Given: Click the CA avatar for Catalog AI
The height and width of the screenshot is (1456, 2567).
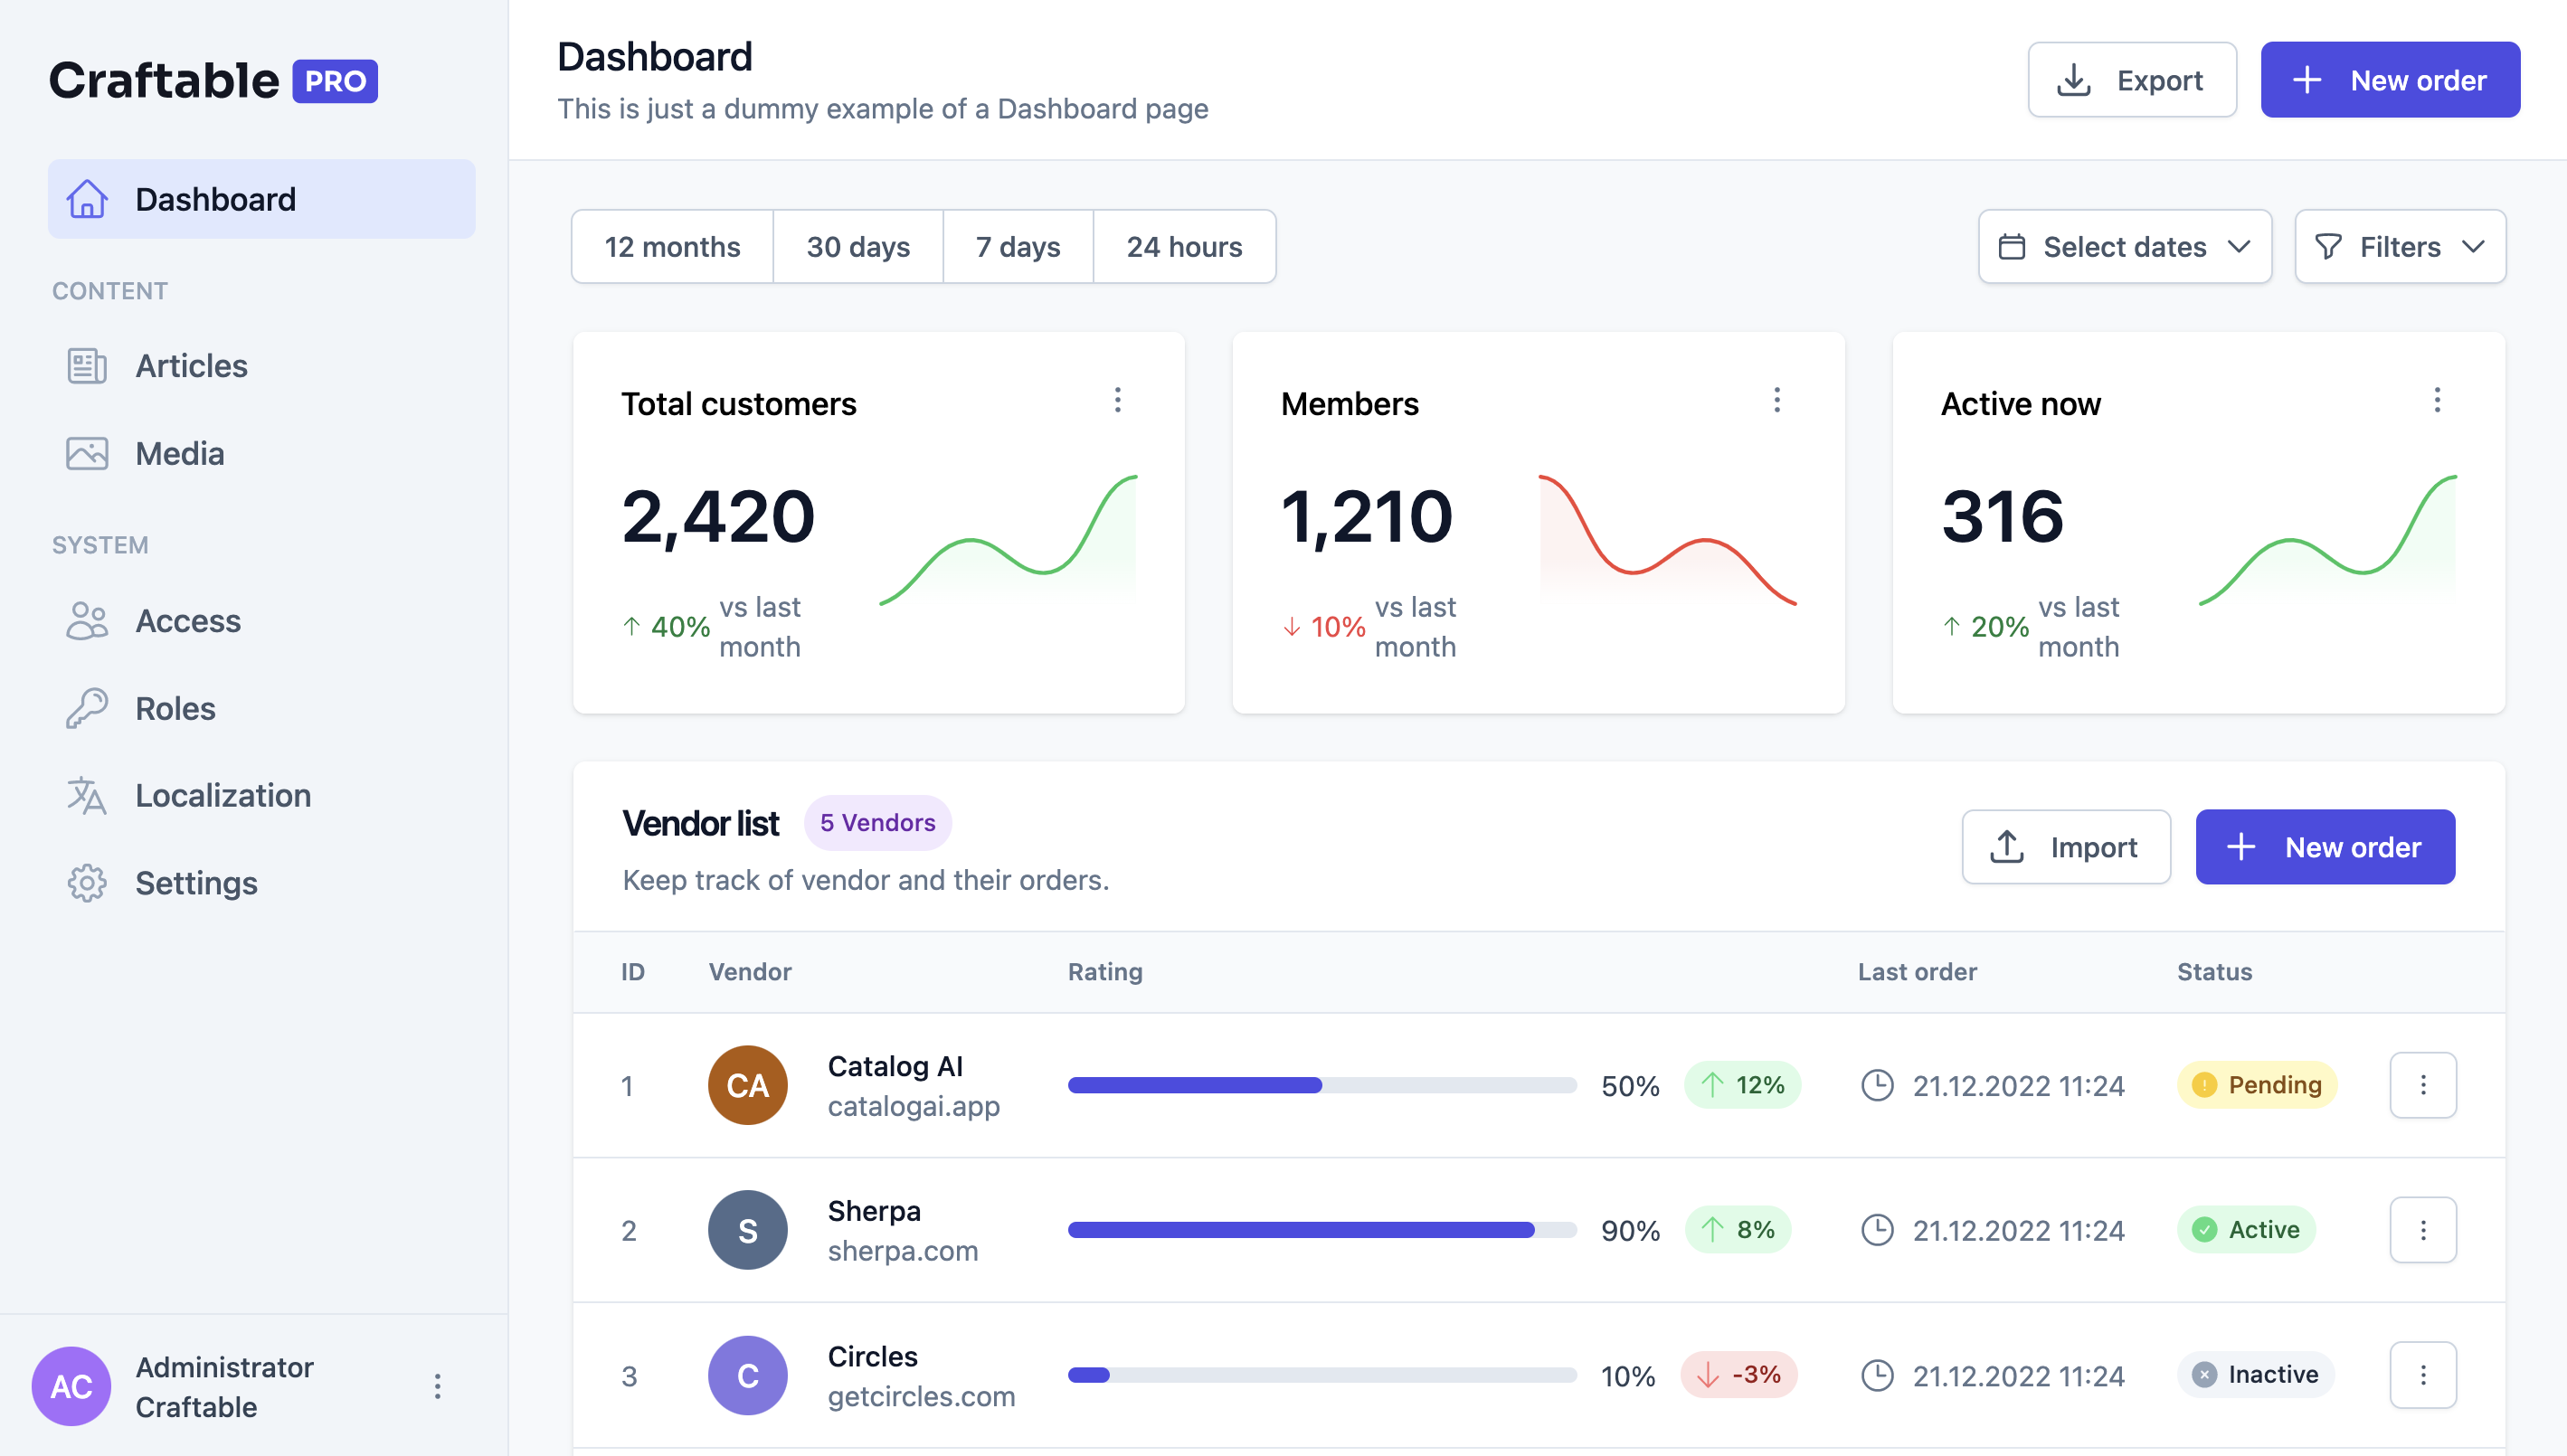Looking at the screenshot, I should tap(747, 1085).
